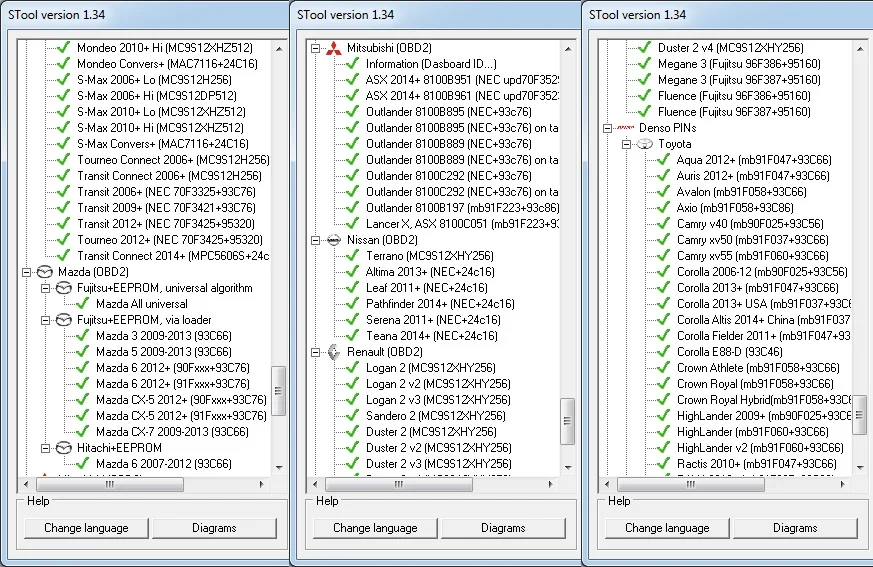The image size is (873, 567).
Task: Click the Denso PINs logo icon
Action: click(x=626, y=128)
